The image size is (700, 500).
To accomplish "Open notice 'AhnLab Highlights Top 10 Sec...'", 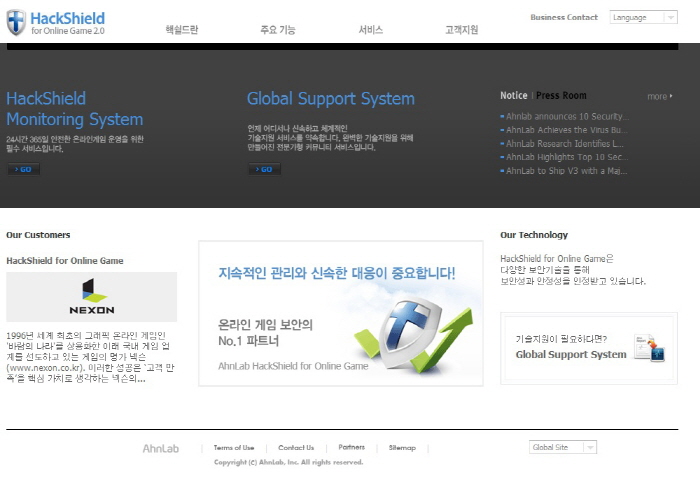I will 567,157.
